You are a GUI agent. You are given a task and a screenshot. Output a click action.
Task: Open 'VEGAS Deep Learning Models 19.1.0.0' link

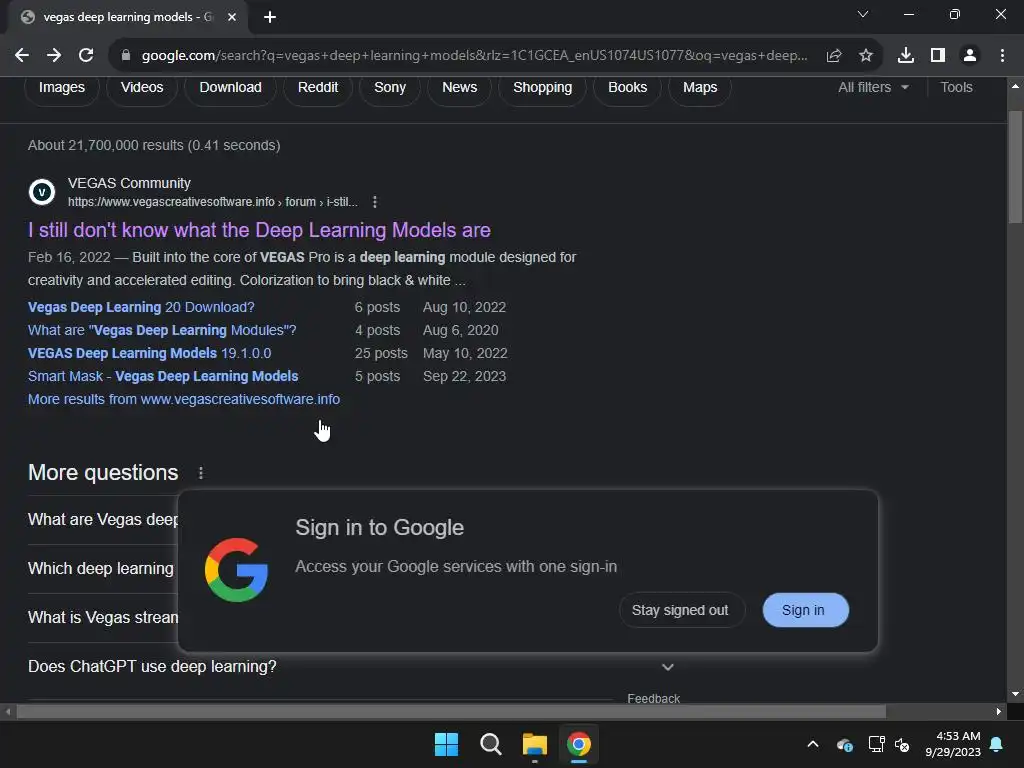pos(150,353)
